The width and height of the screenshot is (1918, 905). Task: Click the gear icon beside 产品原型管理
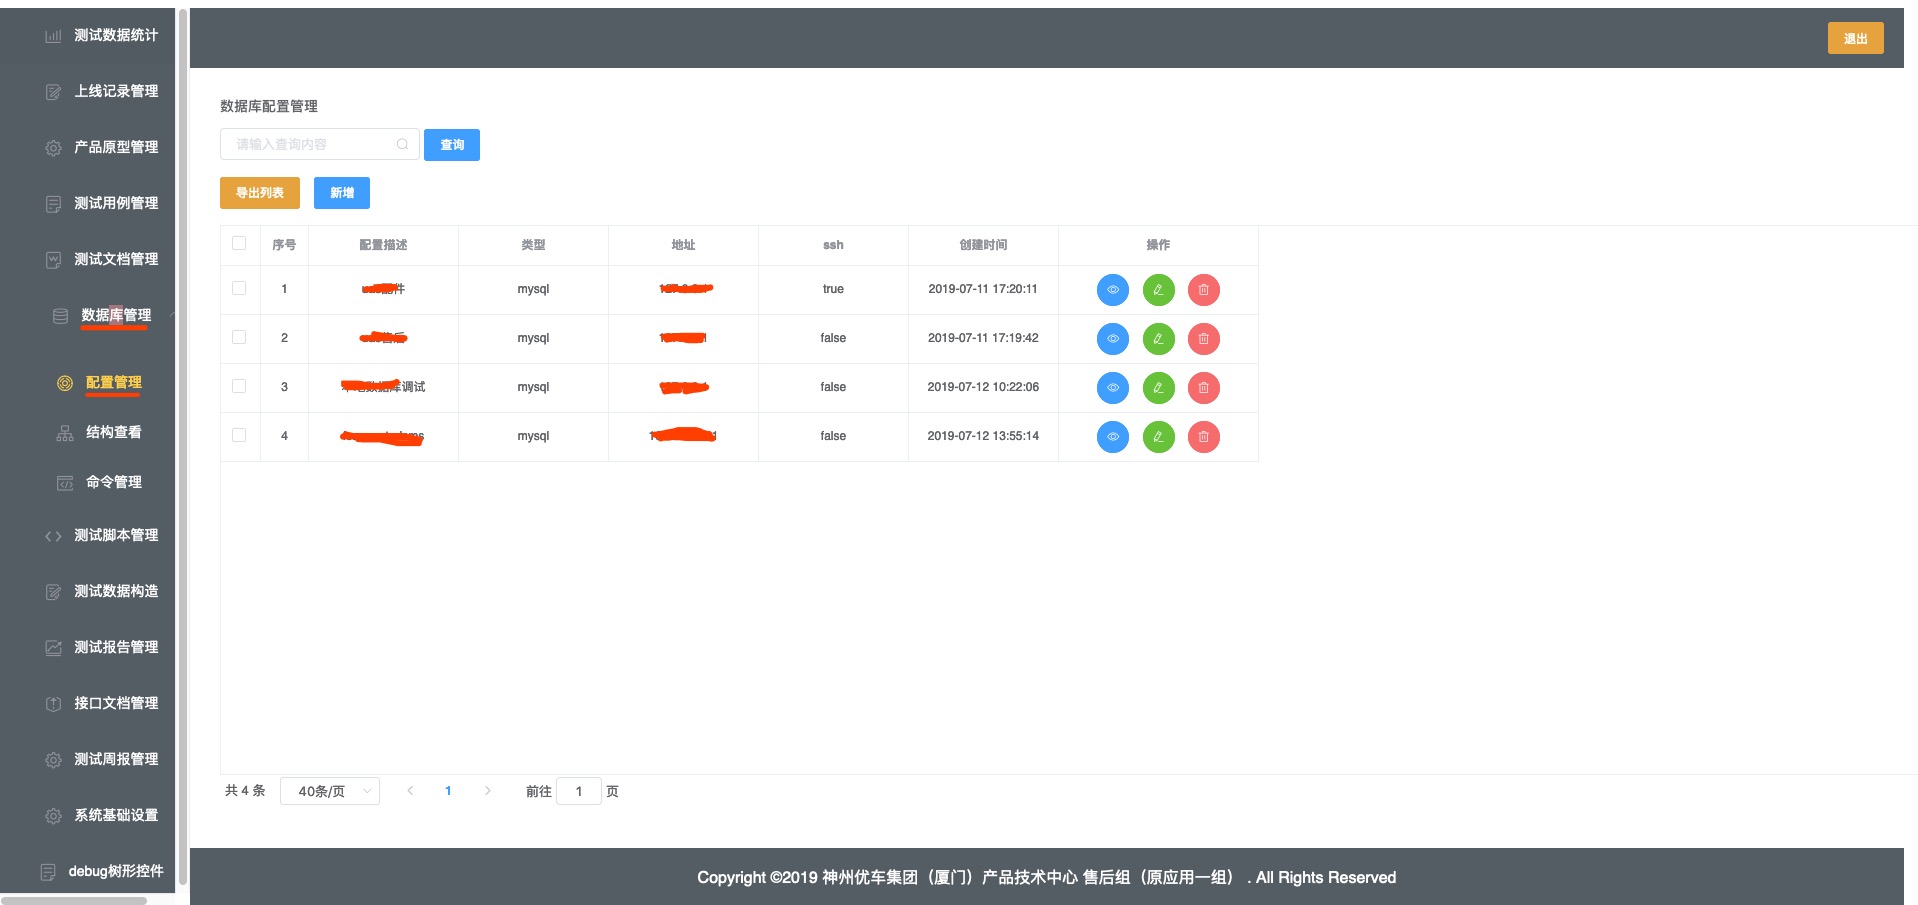pos(53,148)
